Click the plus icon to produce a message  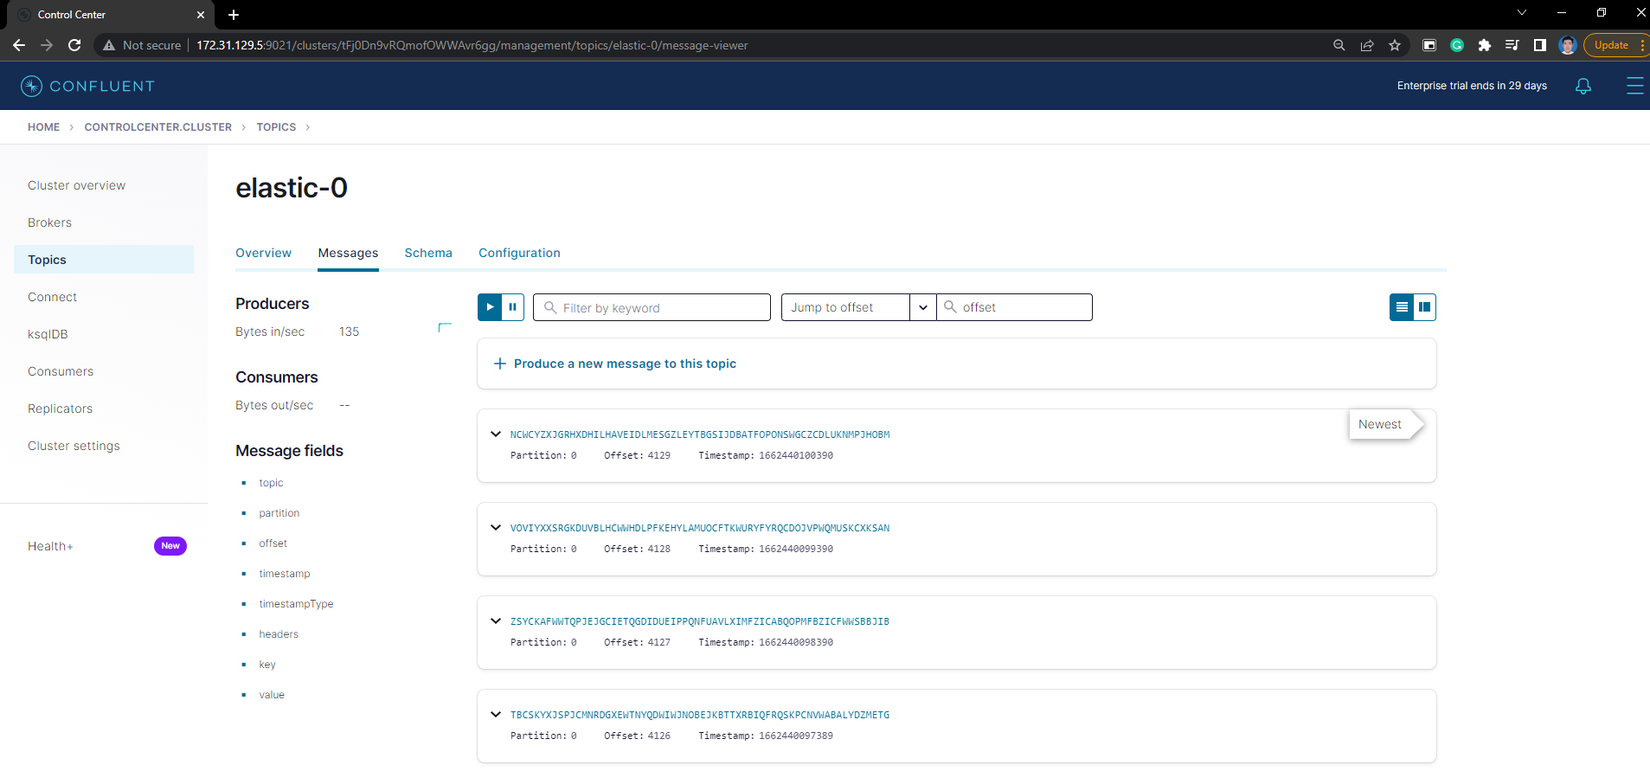tap(500, 364)
